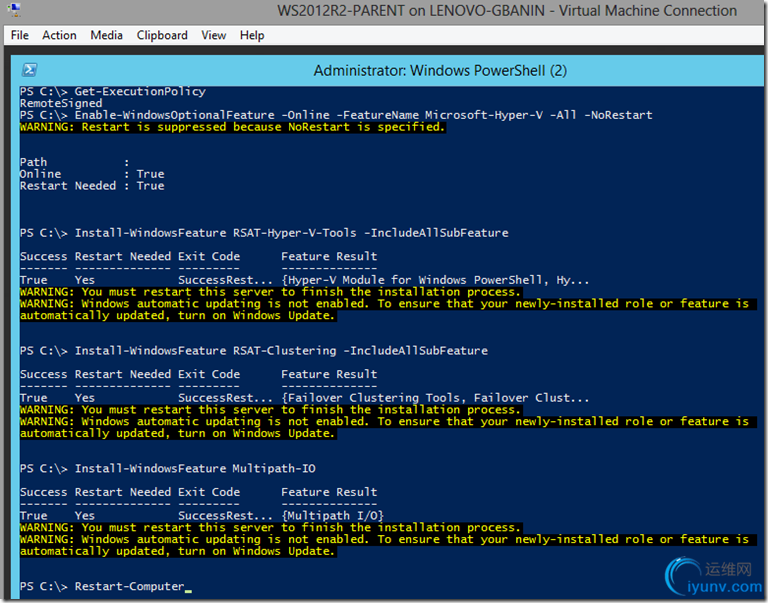The width and height of the screenshot is (768, 603).
Task: Click the NoRestart suppressed warning line
Action: (233, 127)
